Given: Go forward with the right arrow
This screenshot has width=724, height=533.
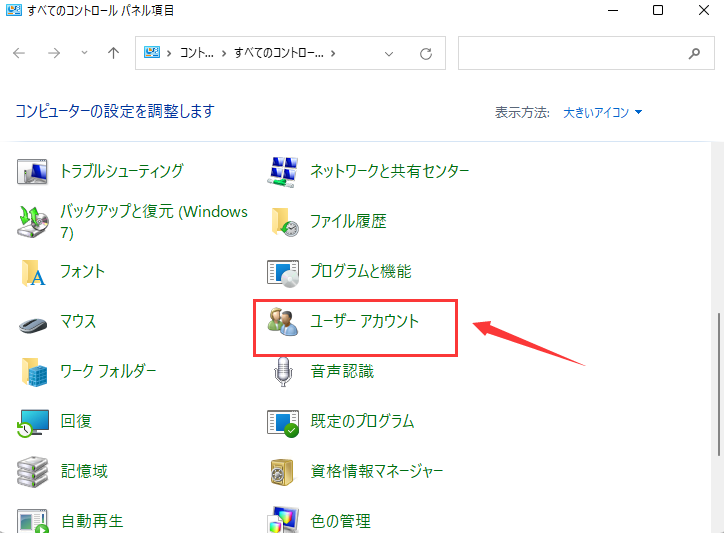Looking at the screenshot, I should coord(54,53).
